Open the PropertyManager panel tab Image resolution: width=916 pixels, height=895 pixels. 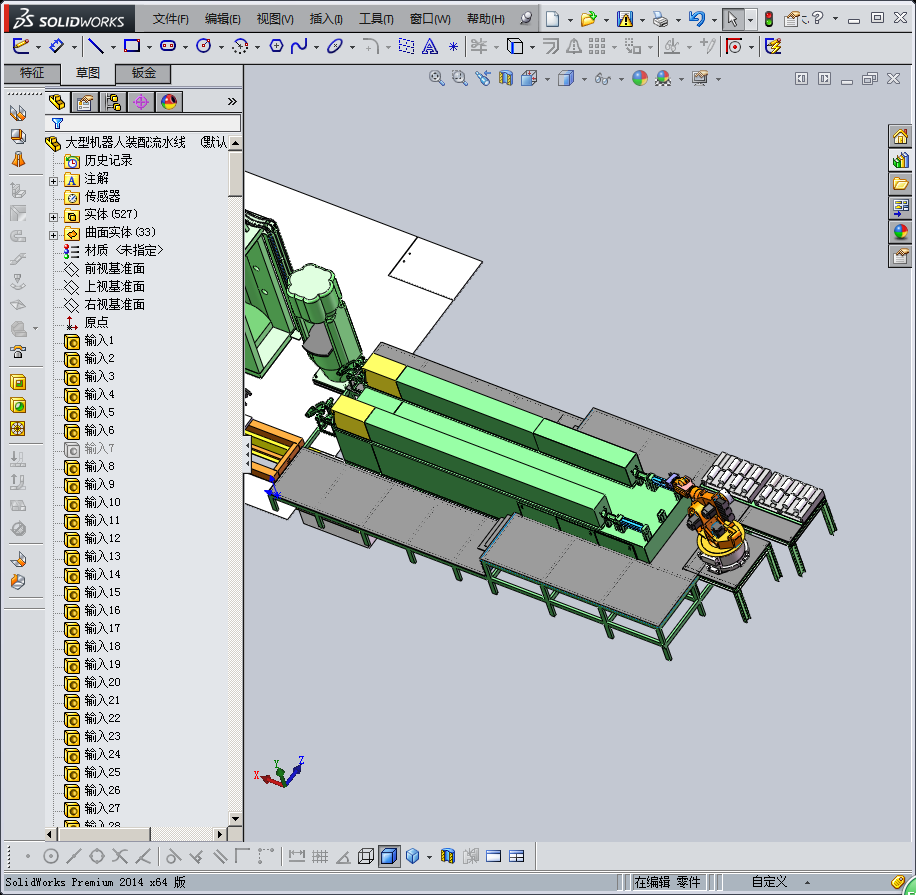[x=85, y=102]
